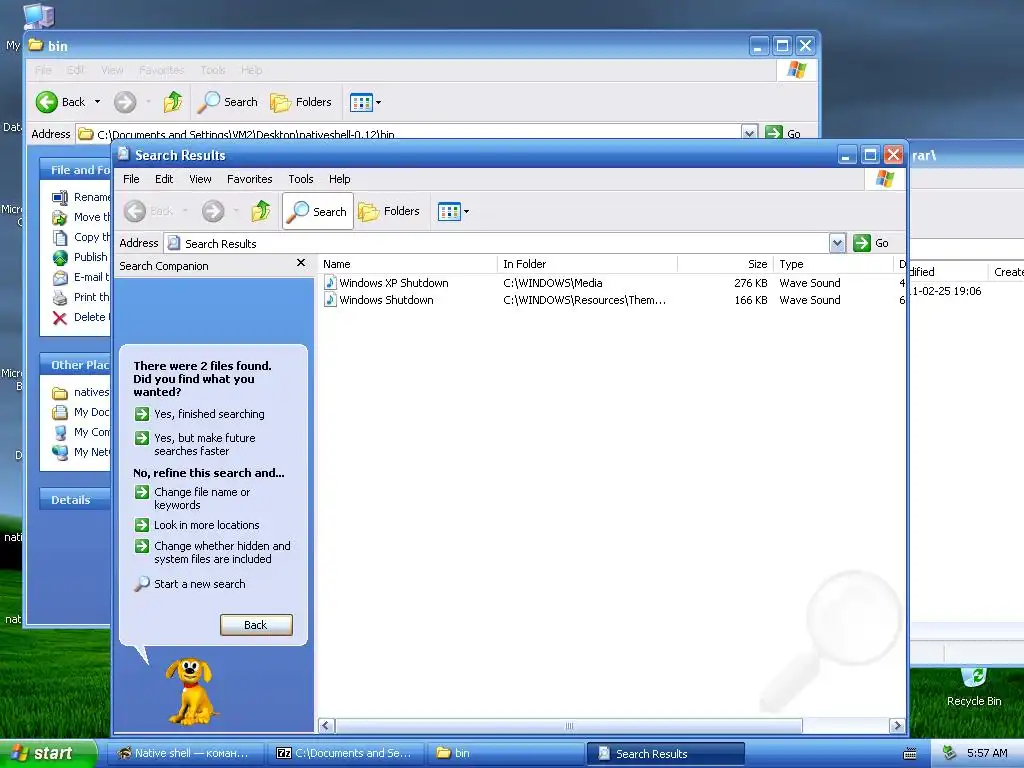Click the taskbar clock showing 5:57 AM
The width and height of the screenshot is (1024, 768).
(x=986, y=753)
